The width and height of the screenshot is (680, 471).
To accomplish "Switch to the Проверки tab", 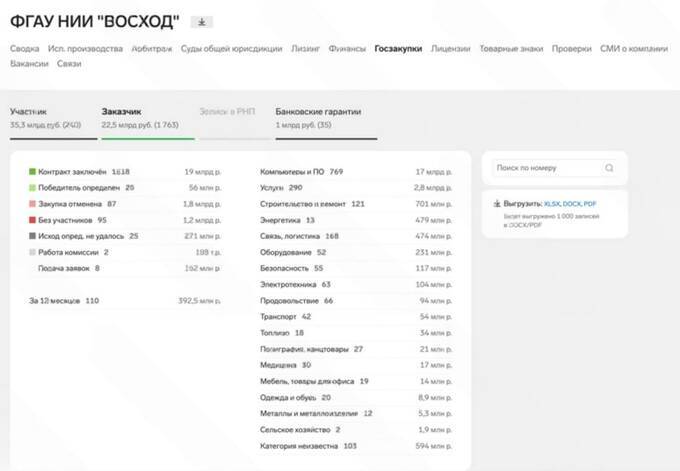I will (x=572, y=49).
